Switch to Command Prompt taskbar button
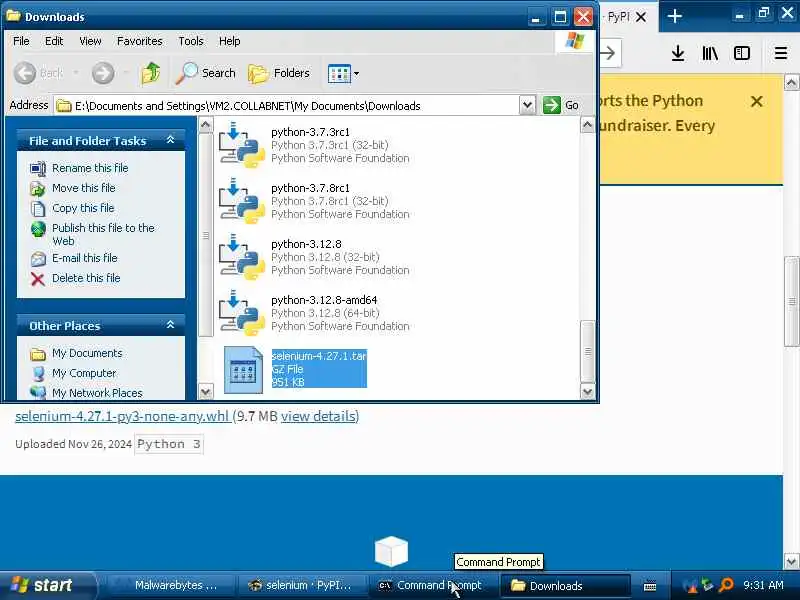The image size is (800, 600). point(433,586)
